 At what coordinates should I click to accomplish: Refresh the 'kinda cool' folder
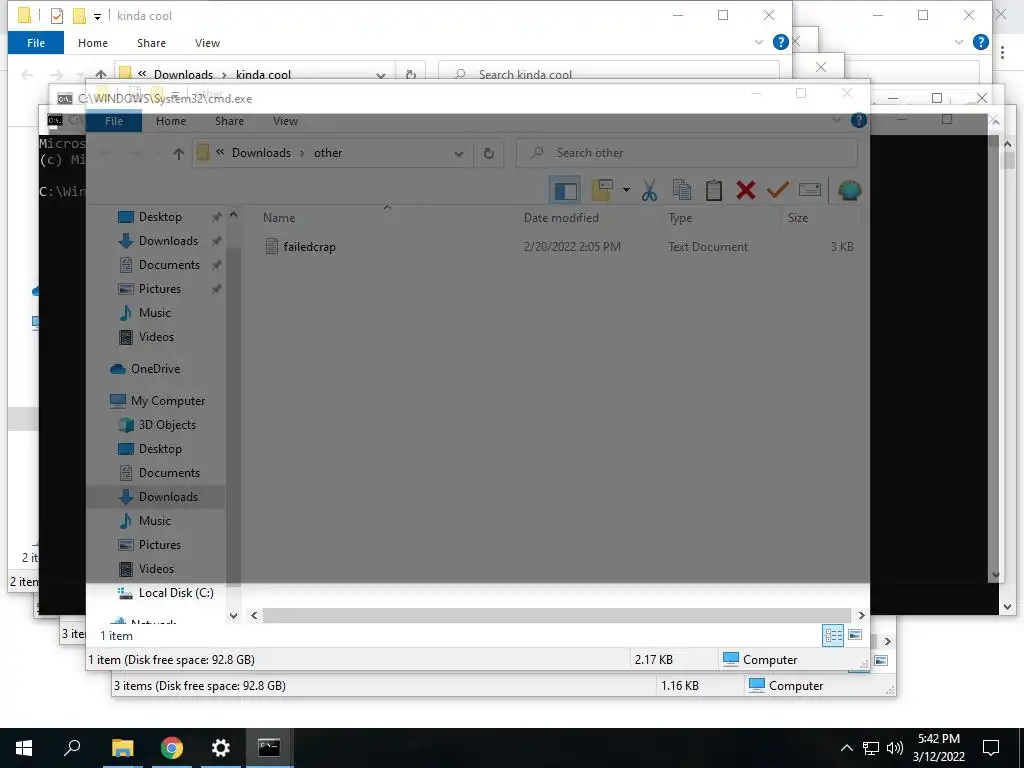(411, 74)
